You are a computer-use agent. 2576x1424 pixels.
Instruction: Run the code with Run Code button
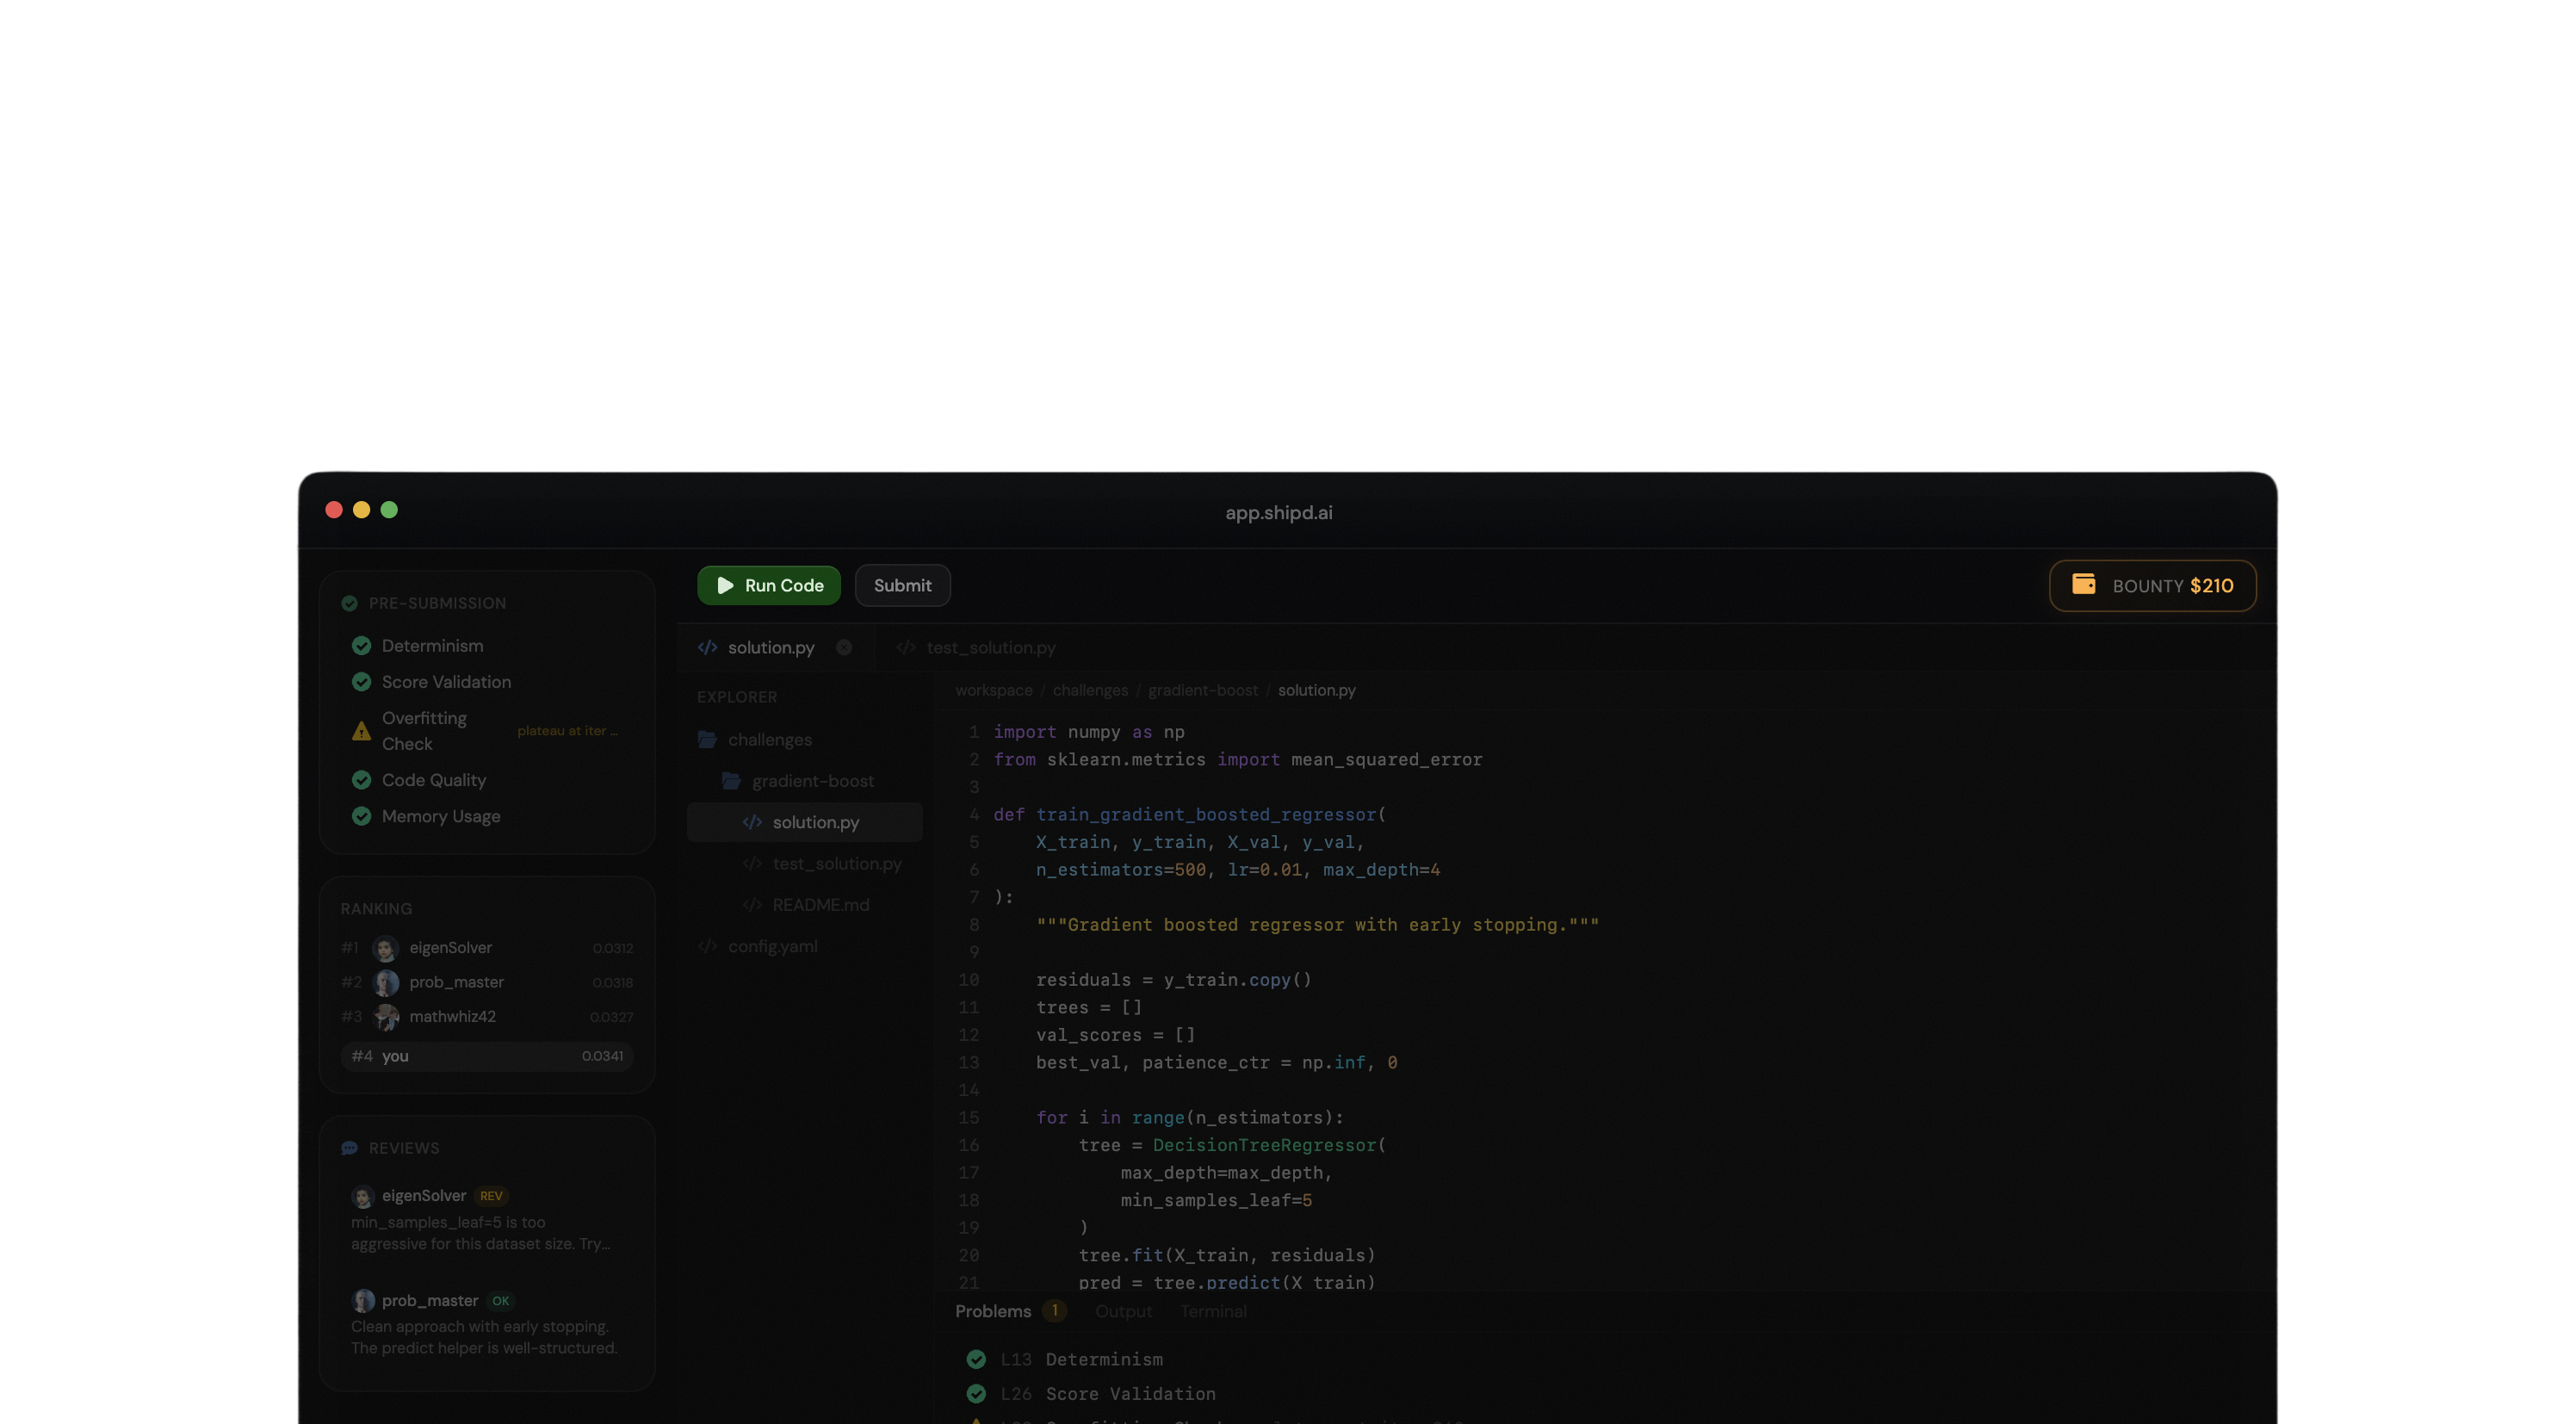(768, 585)
